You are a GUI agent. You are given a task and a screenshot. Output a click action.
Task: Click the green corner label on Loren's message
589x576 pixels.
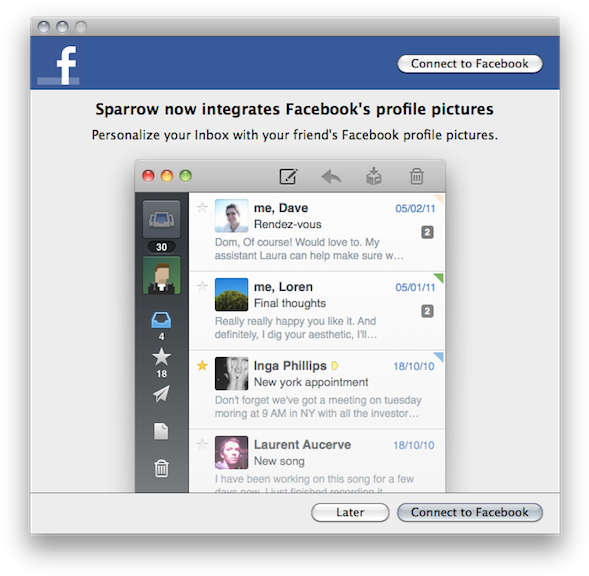point(439,278)
